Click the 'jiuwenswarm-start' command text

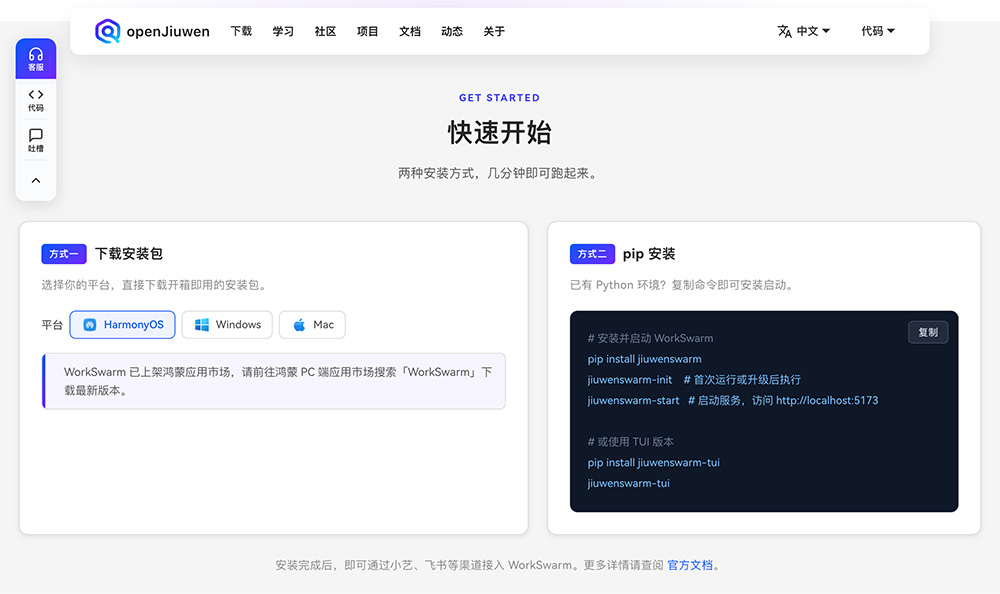pos(633,401)
